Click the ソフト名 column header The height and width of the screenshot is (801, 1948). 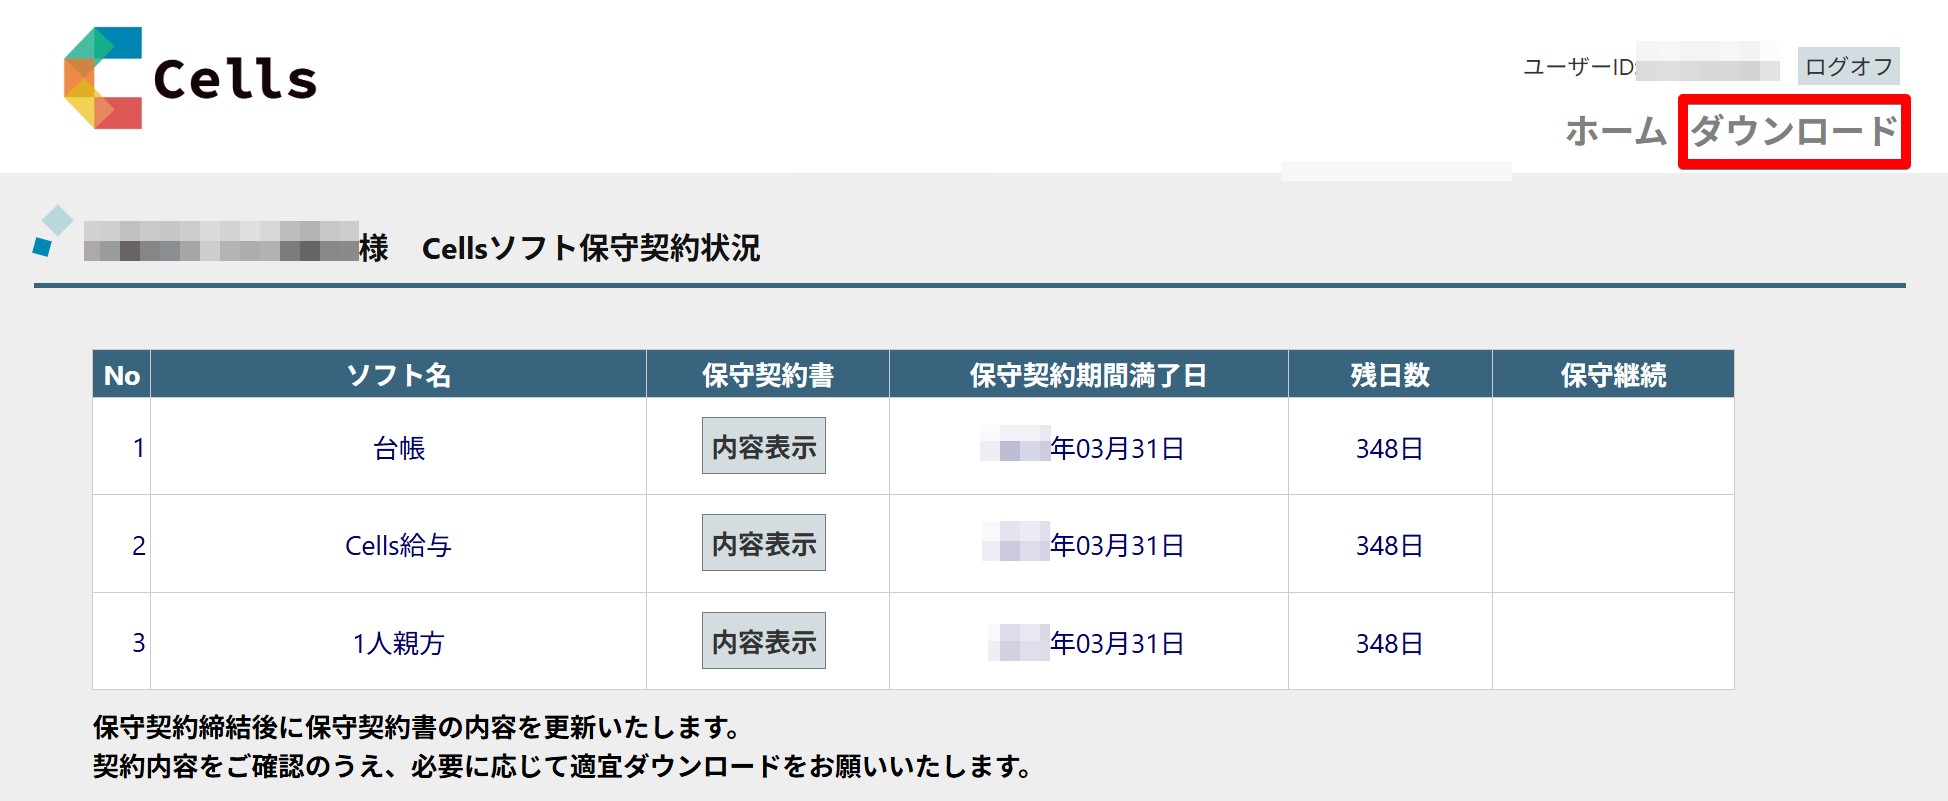pos(398,375)
